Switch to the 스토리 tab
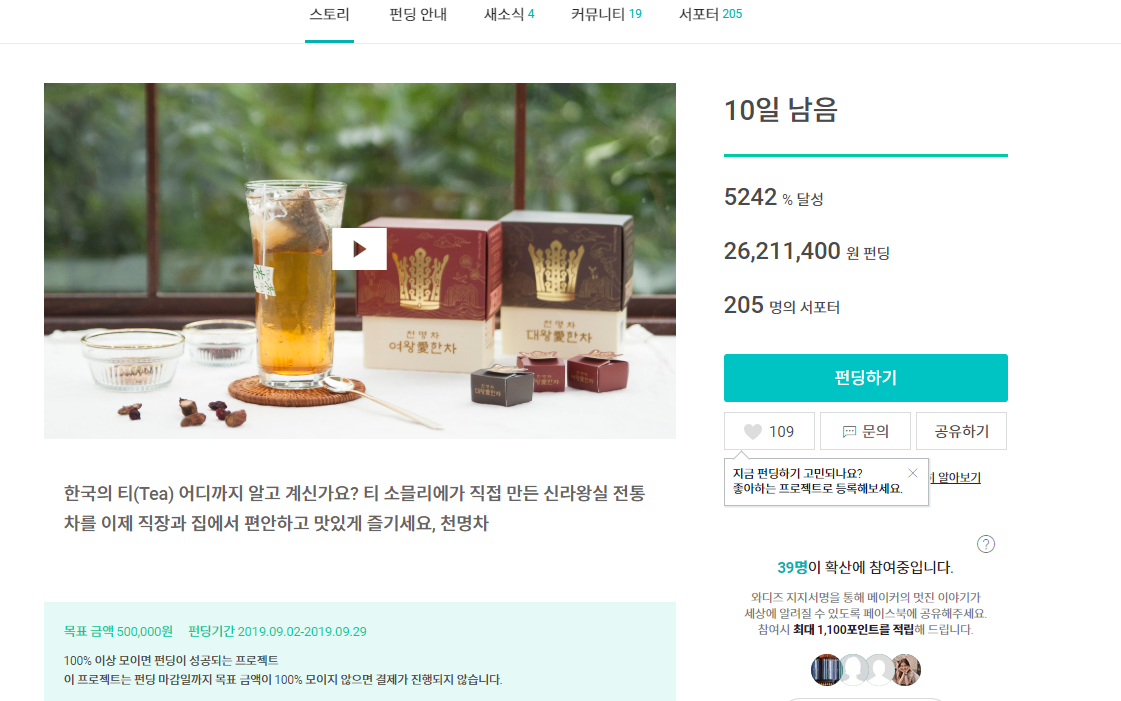The width and height of the screenshot is (1121, 701). pos(329,14)
